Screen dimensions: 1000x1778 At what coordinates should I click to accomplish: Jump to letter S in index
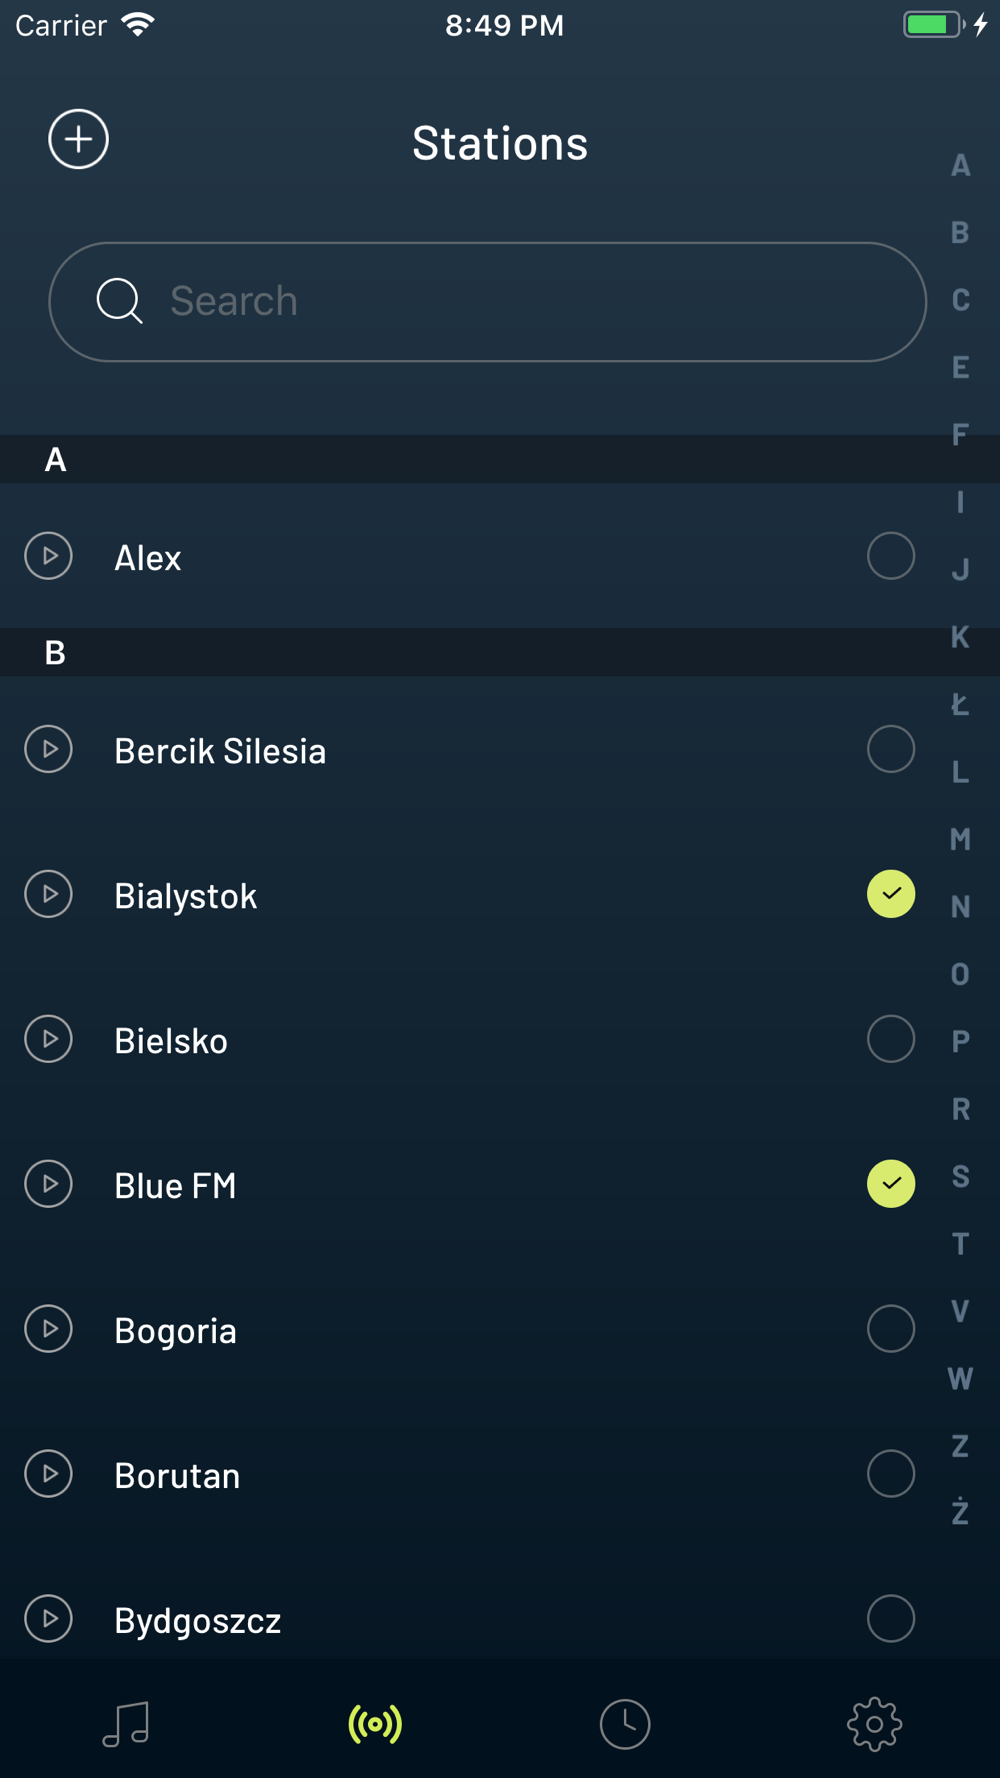[960, 1177]
